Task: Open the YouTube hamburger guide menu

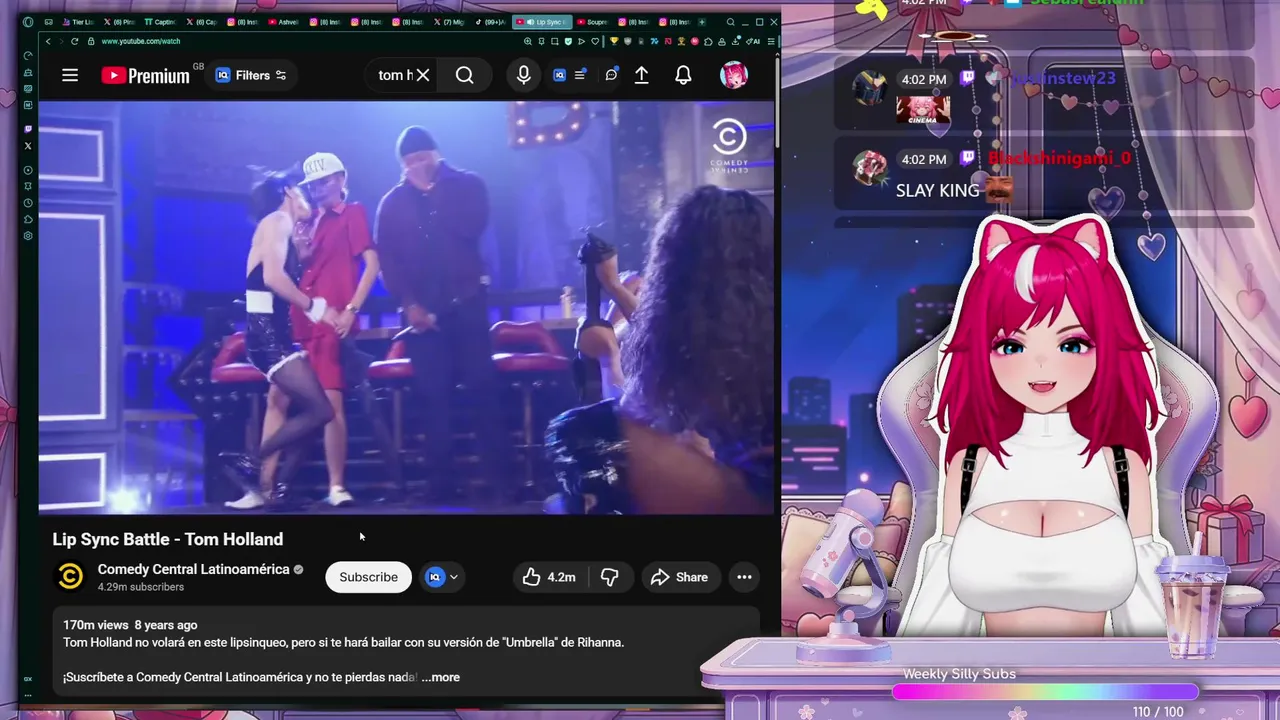Action: point(70,75)
